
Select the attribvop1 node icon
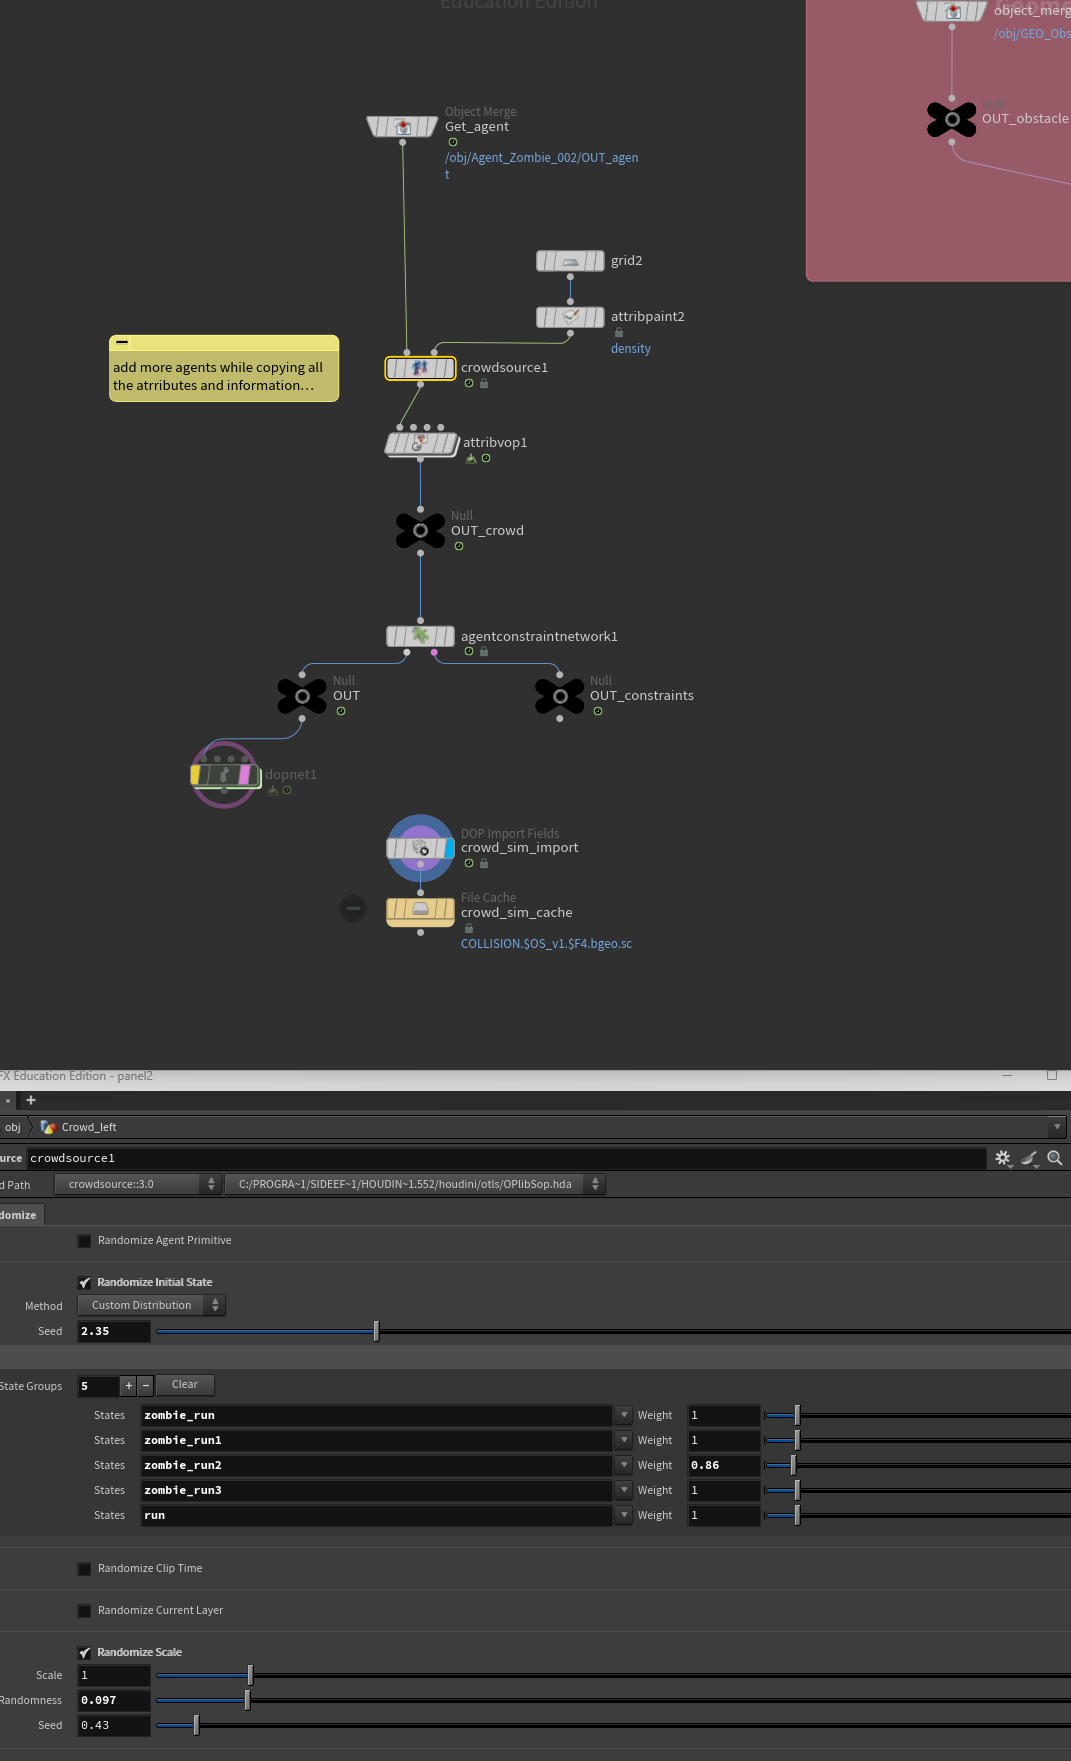[421, 443]
